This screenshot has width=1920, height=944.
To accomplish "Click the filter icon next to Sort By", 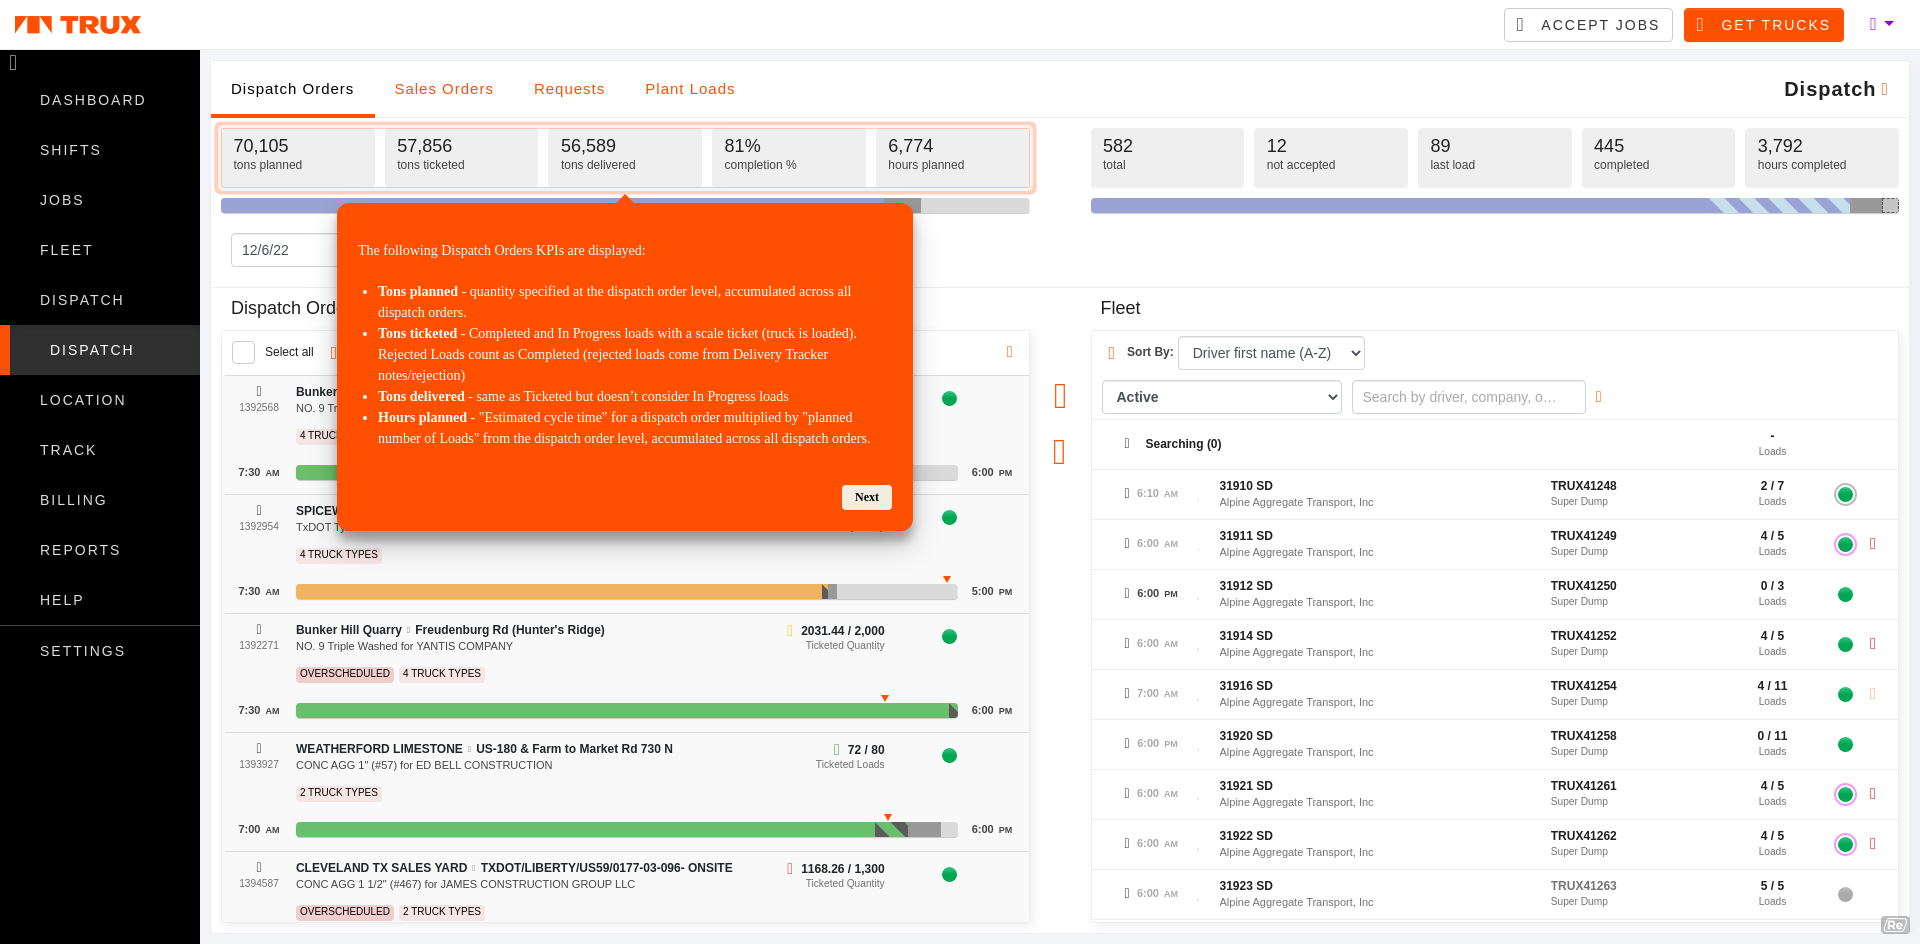I will pyautogui.click(x=1110, y=352).
